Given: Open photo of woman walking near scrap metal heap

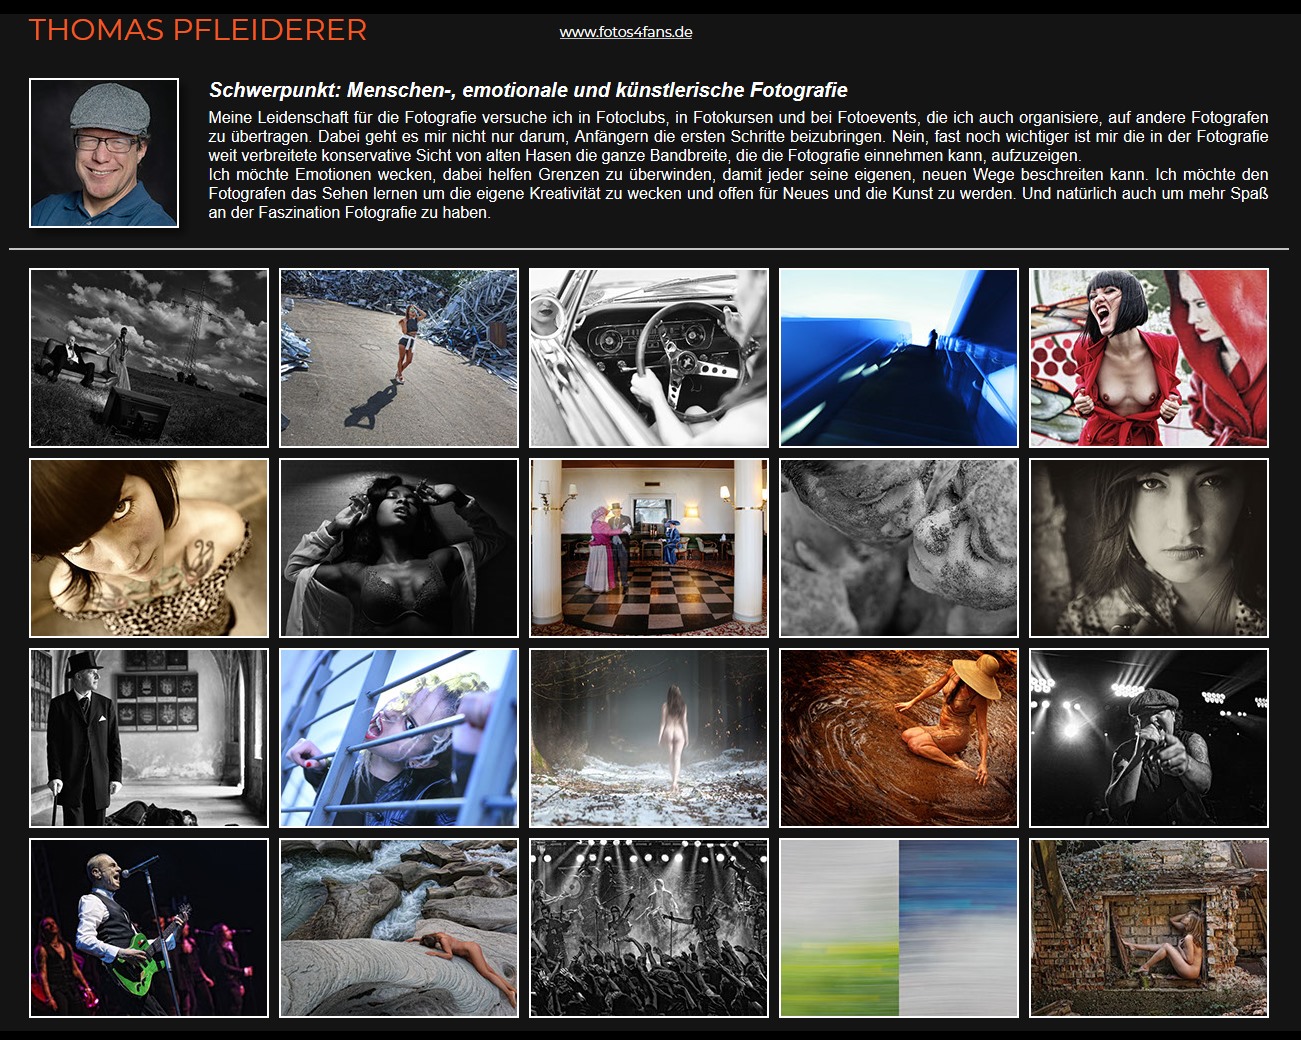Looking at the screenshot, I should click(x=399, y=358).
